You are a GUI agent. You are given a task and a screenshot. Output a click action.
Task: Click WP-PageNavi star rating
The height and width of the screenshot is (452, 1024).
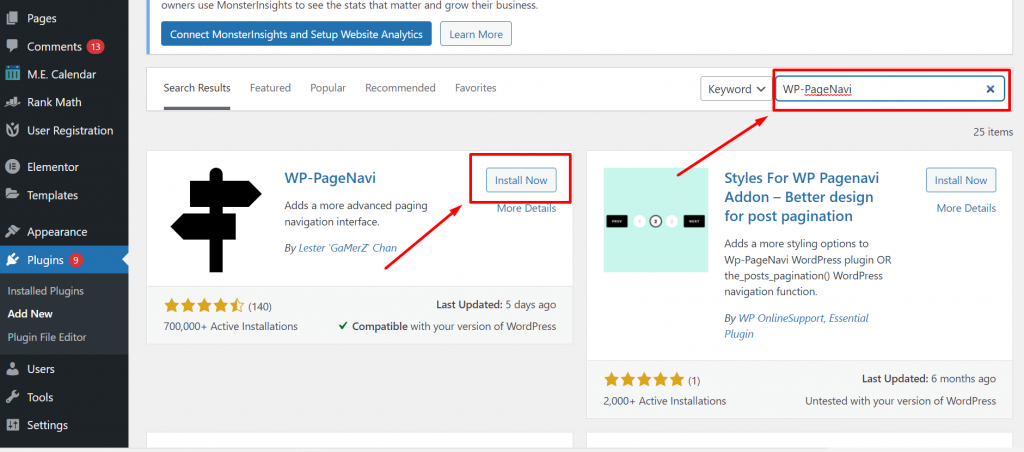204,306
